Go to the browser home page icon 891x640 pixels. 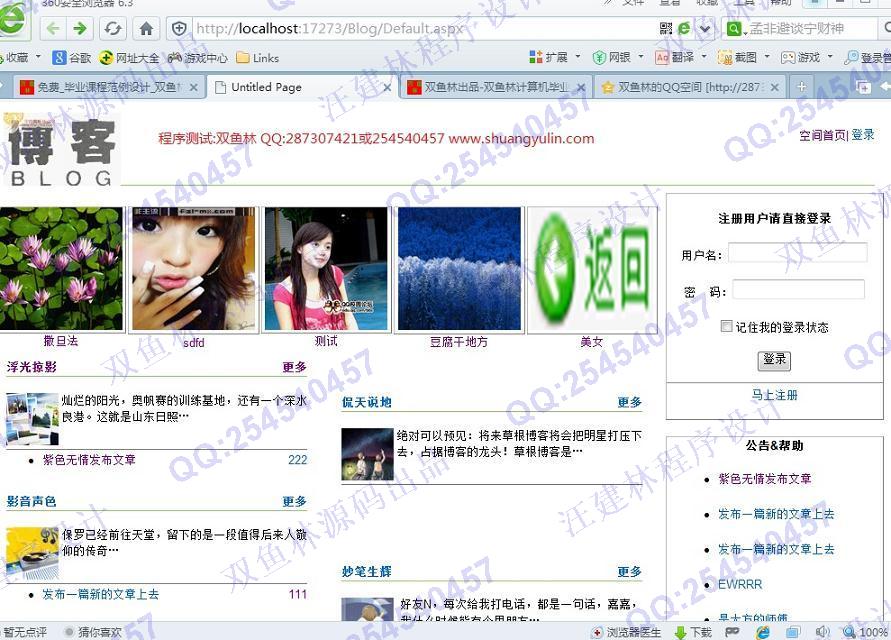[x=146, y=29]
